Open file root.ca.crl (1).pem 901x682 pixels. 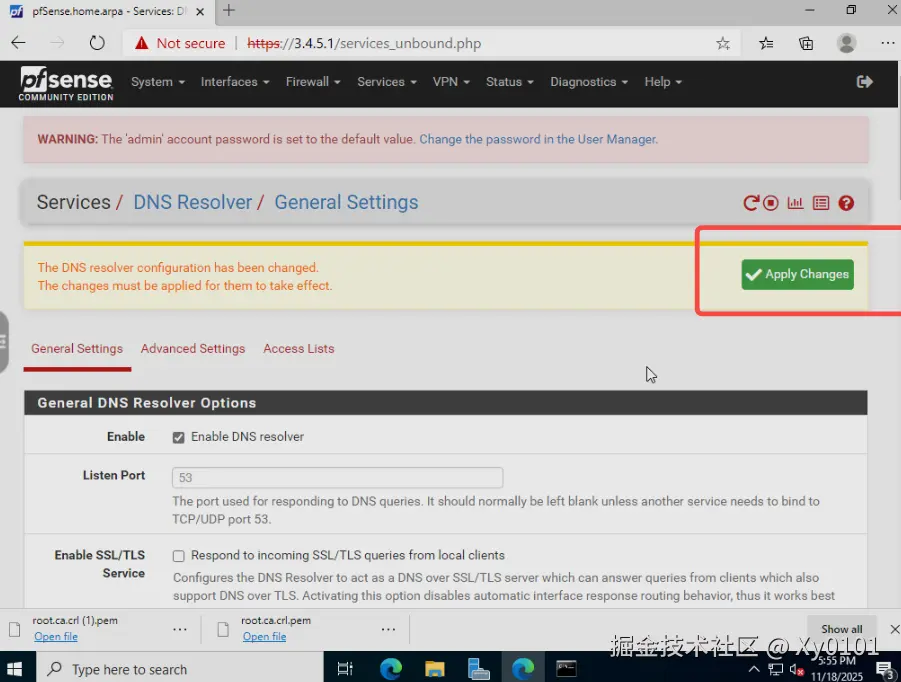click(56, 637)
